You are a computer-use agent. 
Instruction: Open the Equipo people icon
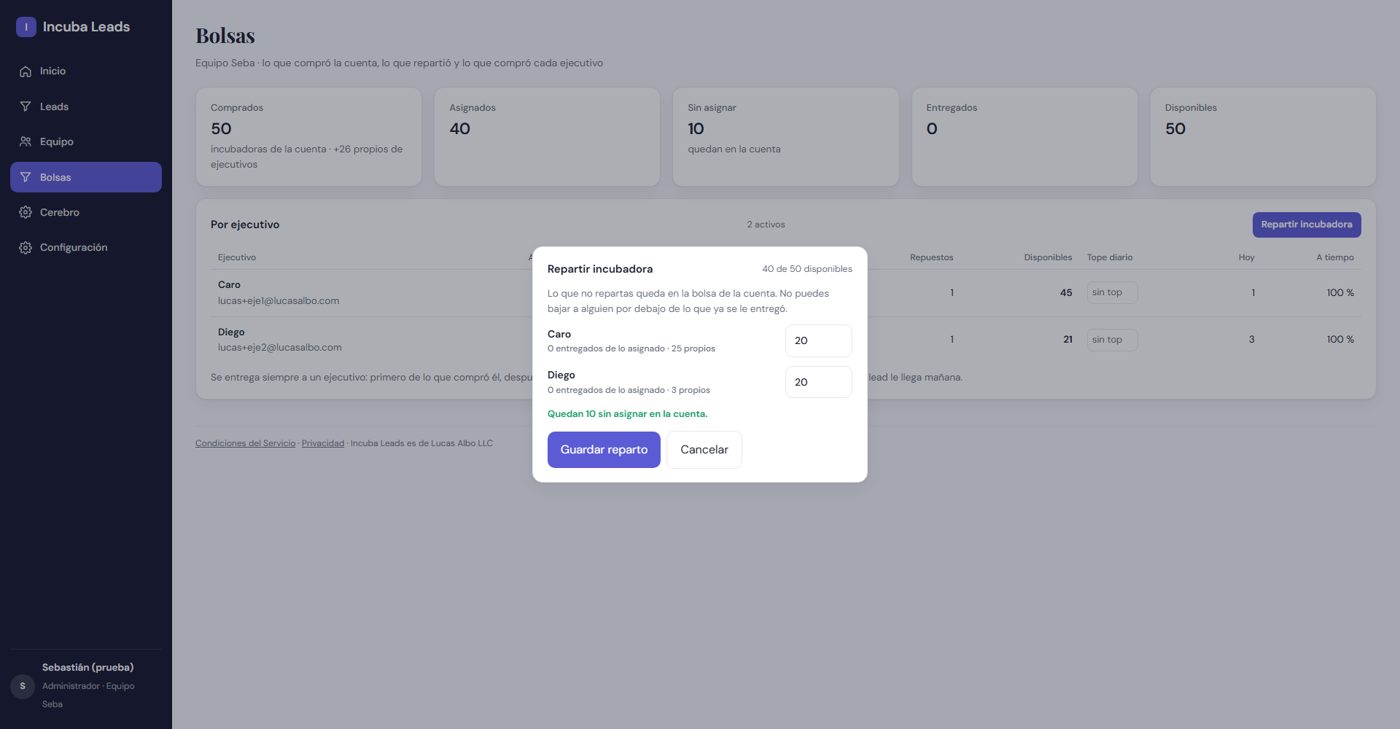pyautogui.click(x=25, y=142)
